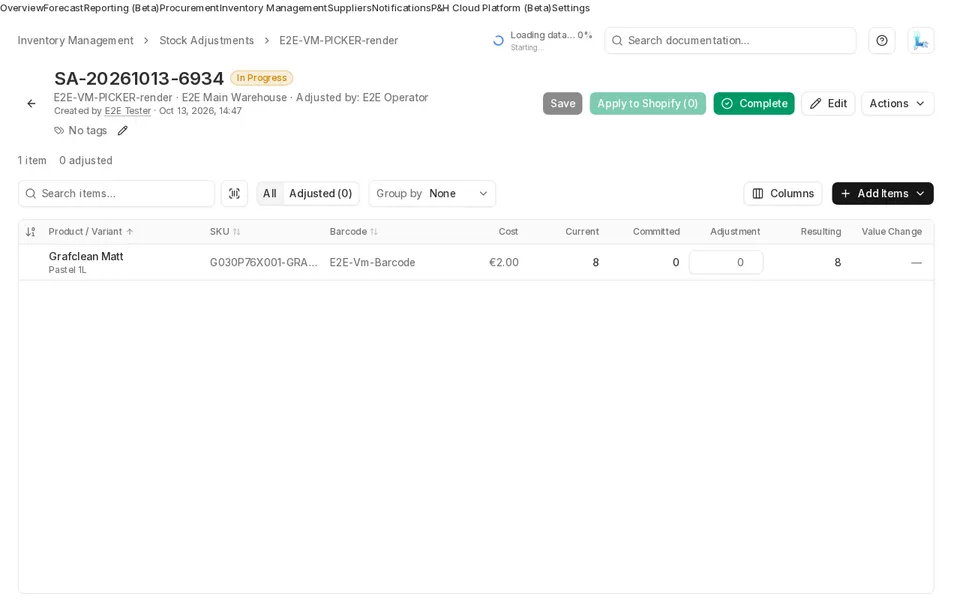Mark the adjustment as Complete
The image size is (960, 600).
(754, 103)
